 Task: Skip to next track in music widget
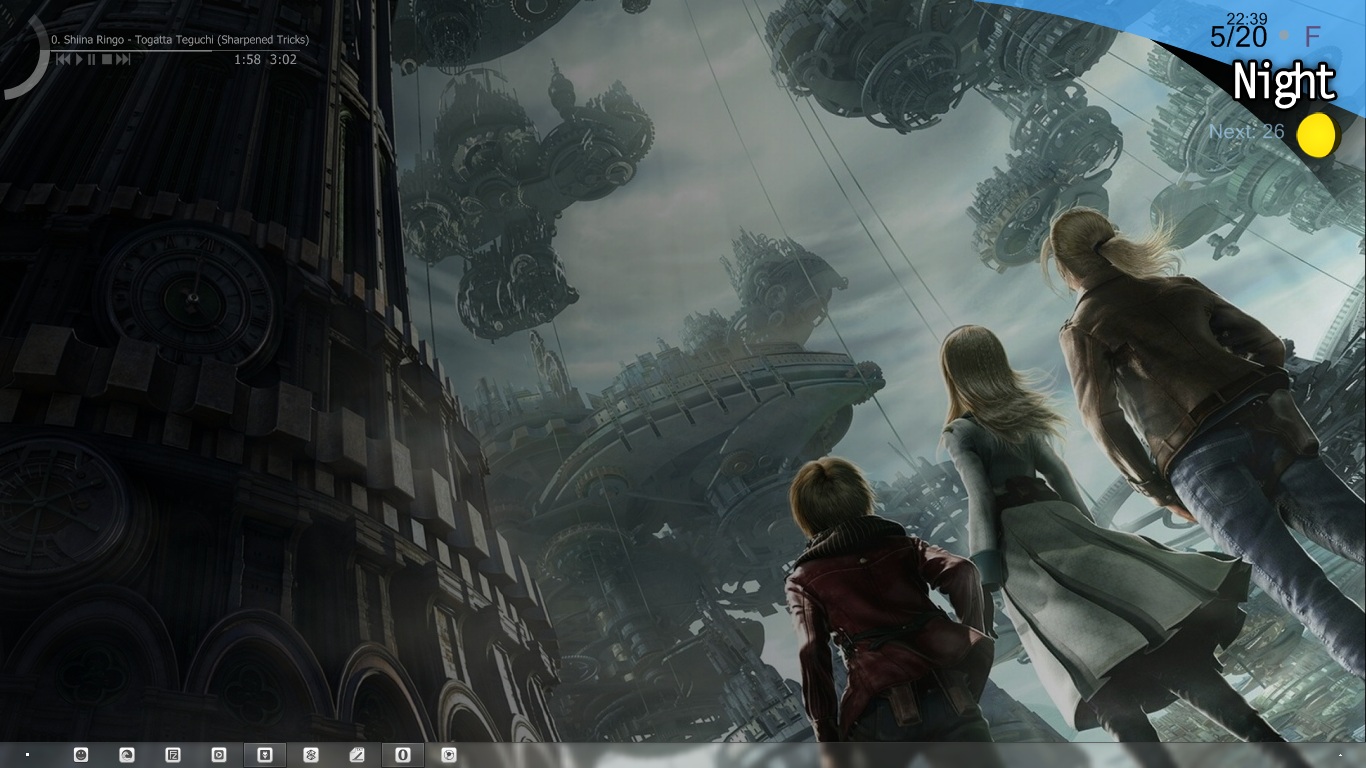coord(123,59)
